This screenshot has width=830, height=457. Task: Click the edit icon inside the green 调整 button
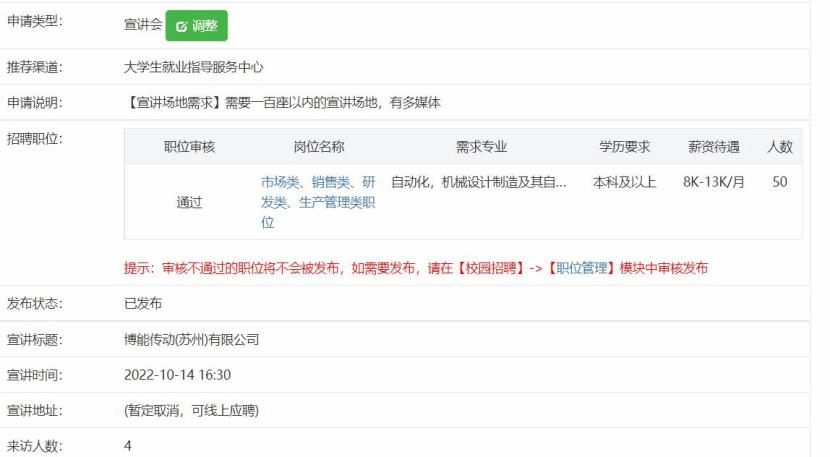coord(180,25)
